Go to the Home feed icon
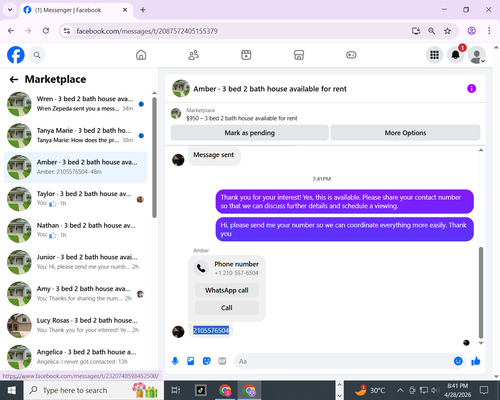500x400 pixels. click(x=141, y=55)
